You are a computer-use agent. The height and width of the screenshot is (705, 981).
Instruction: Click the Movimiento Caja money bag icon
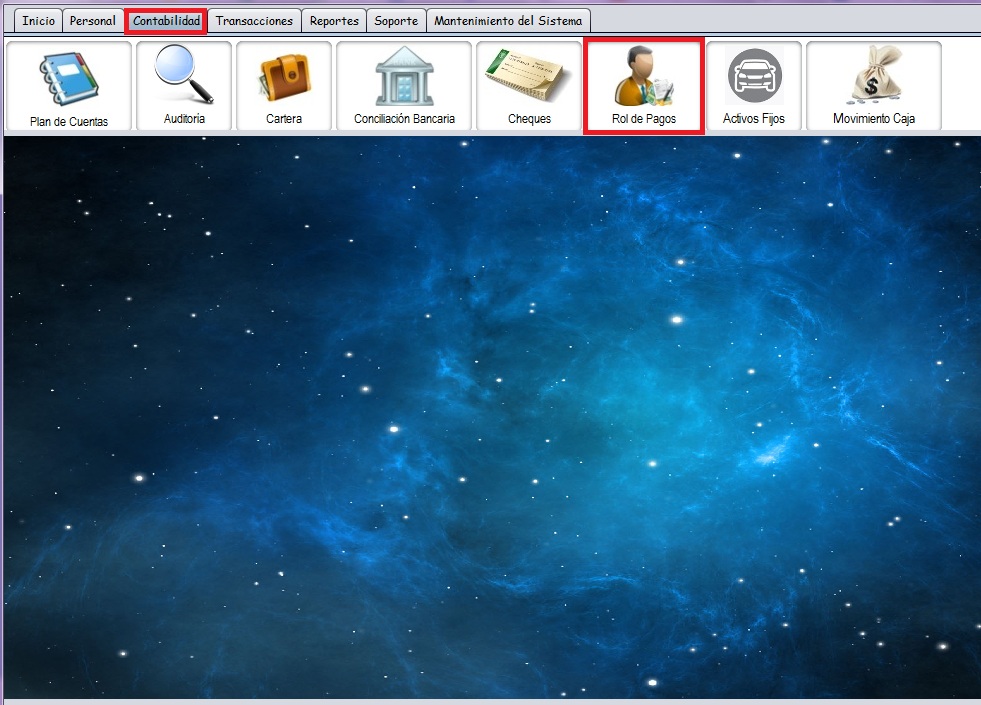coord(873,76)
